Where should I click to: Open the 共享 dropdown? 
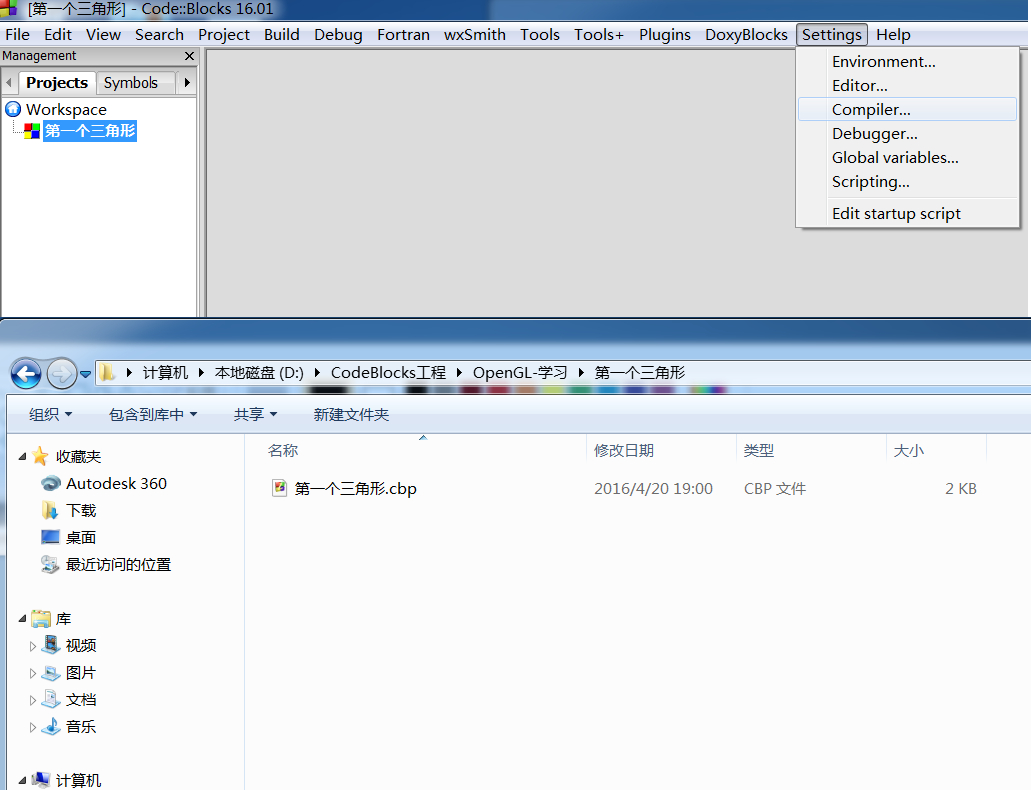255,414
